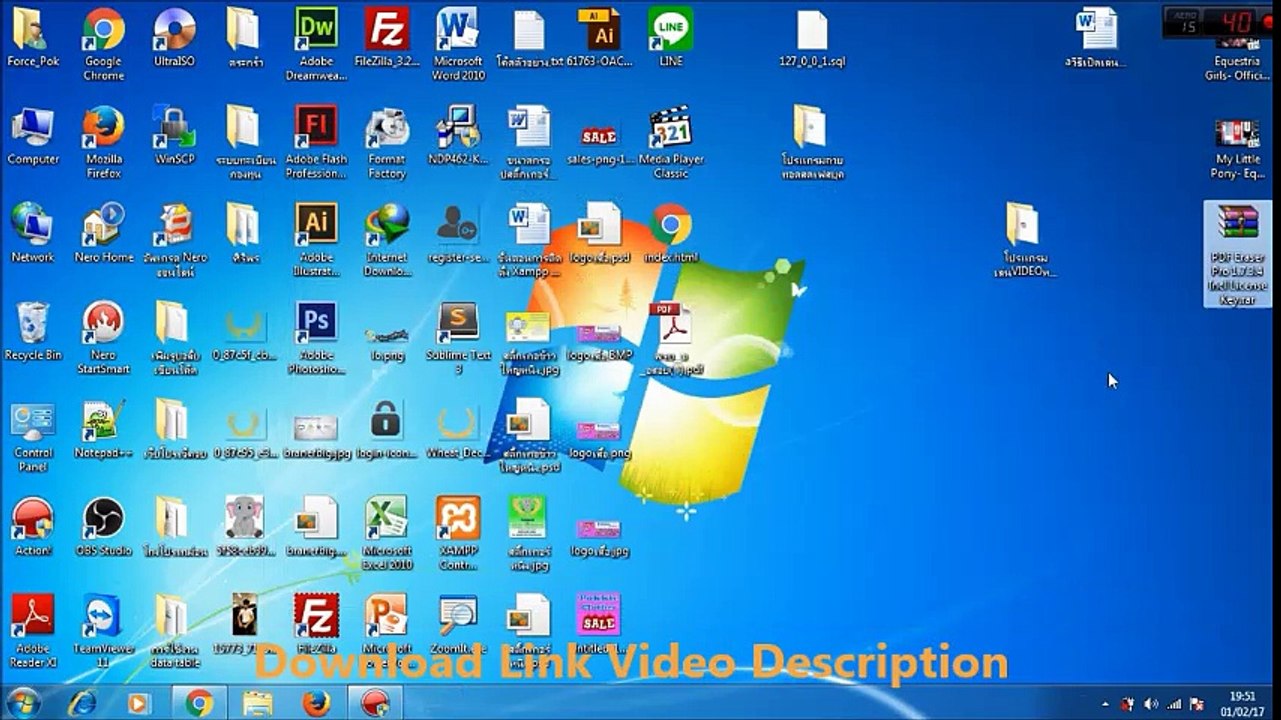Select the Media Player Classic shortcut
1281x720 pixels.
[x=671, y=142]
